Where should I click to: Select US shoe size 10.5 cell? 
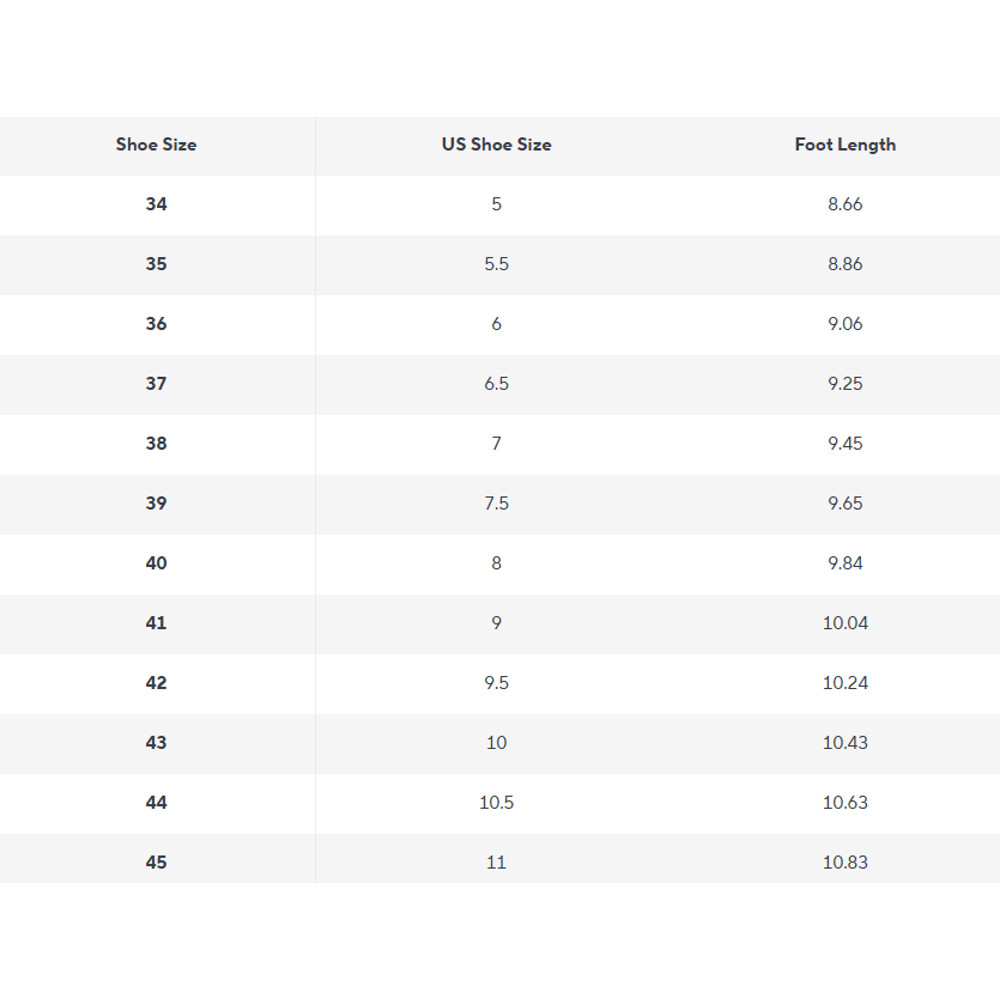pyautogui.click(x=496, y=802)
